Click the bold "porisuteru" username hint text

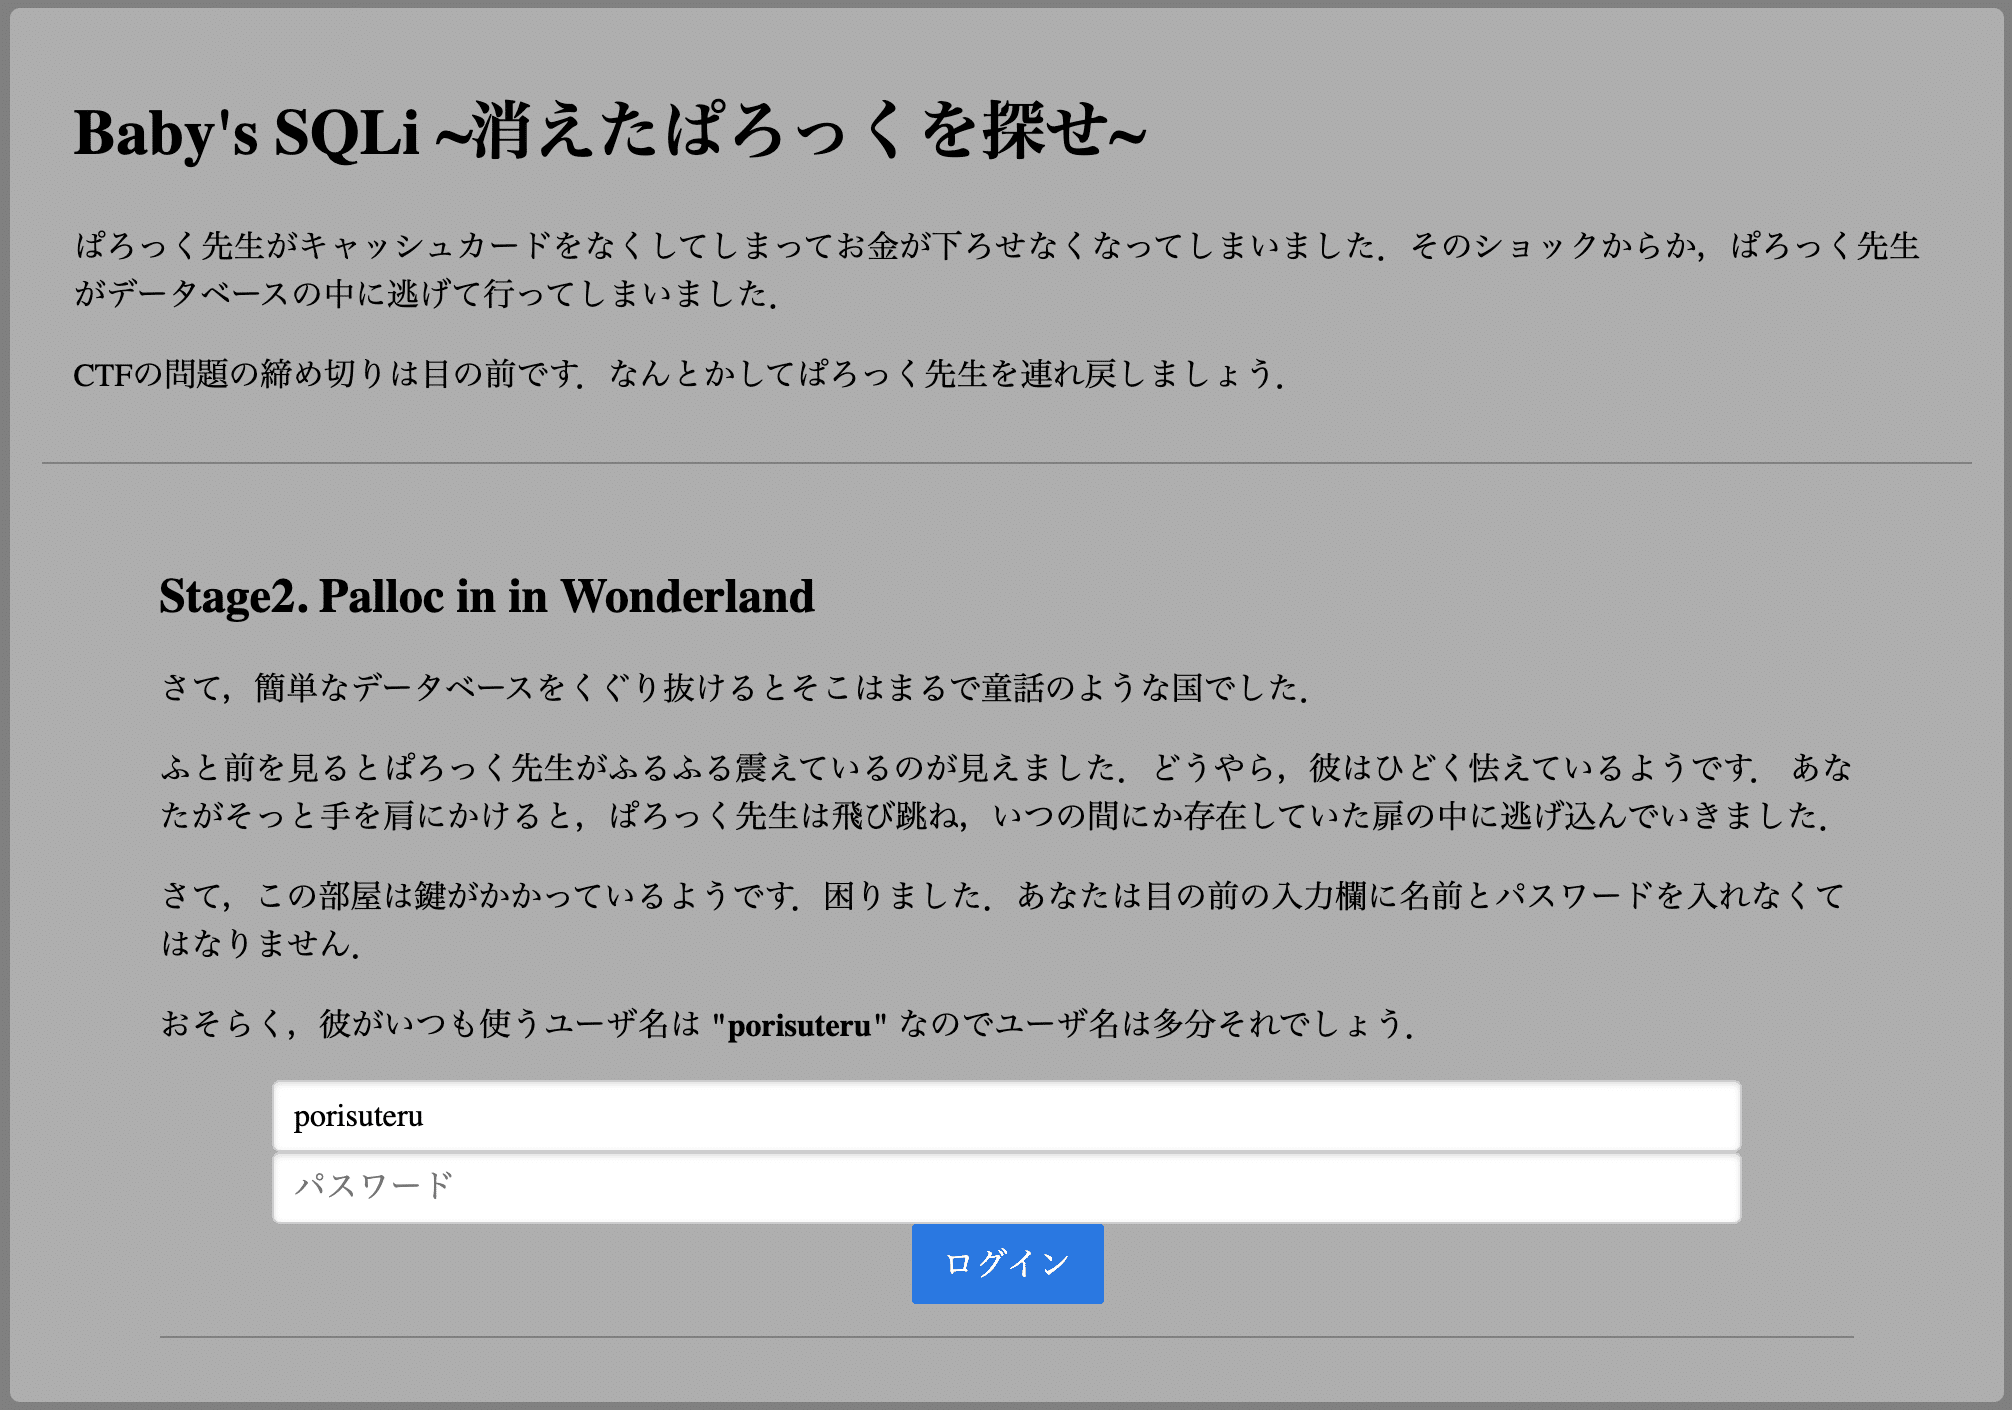pyautogui.click(x=799, y=1025)
